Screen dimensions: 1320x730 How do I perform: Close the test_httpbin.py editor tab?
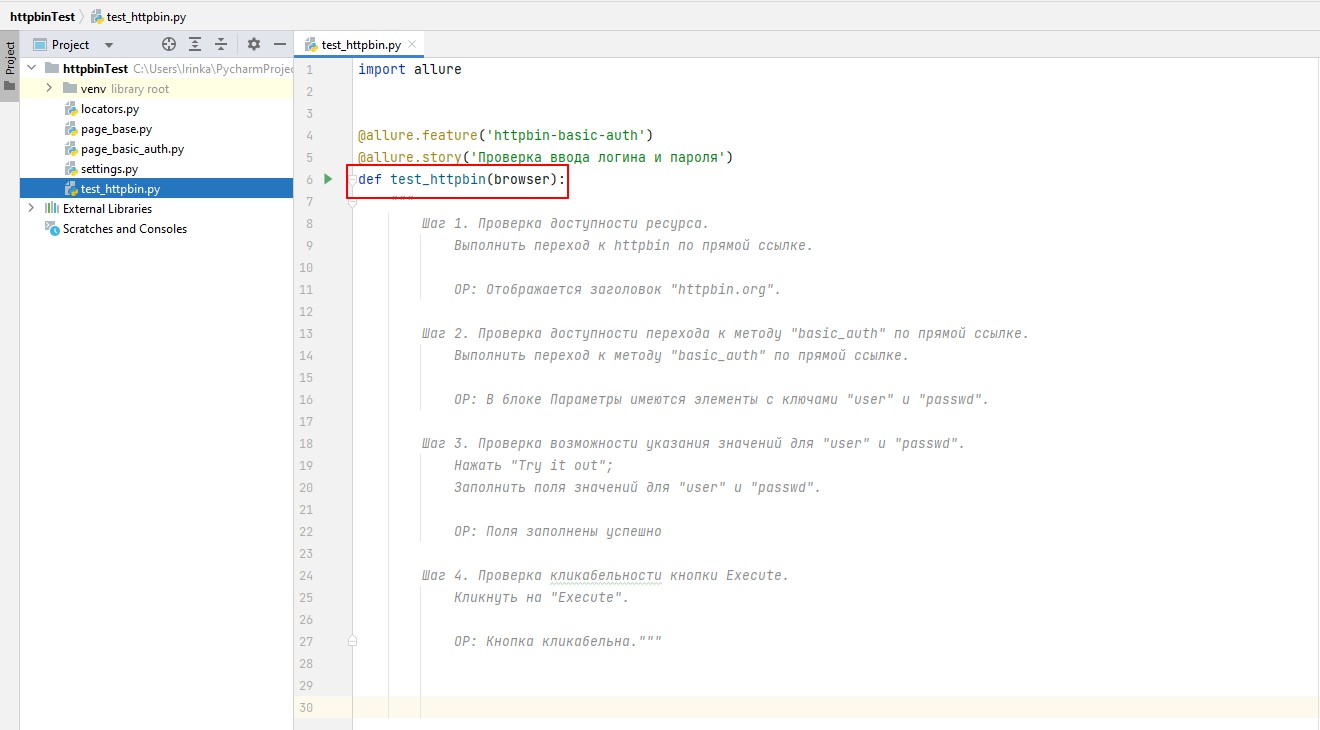point(412,44)
